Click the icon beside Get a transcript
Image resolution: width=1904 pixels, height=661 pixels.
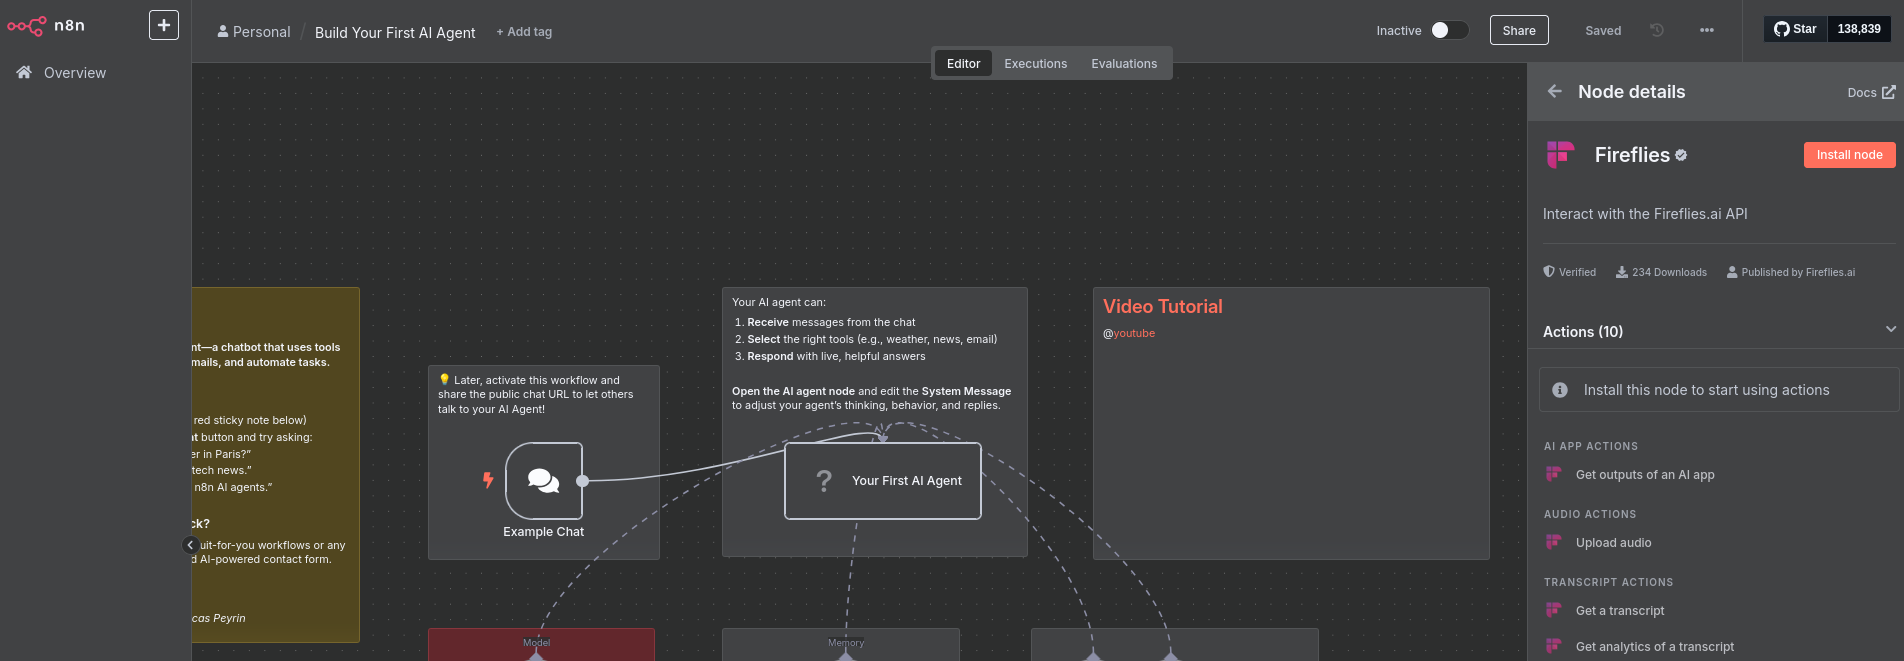point(1553,610)
